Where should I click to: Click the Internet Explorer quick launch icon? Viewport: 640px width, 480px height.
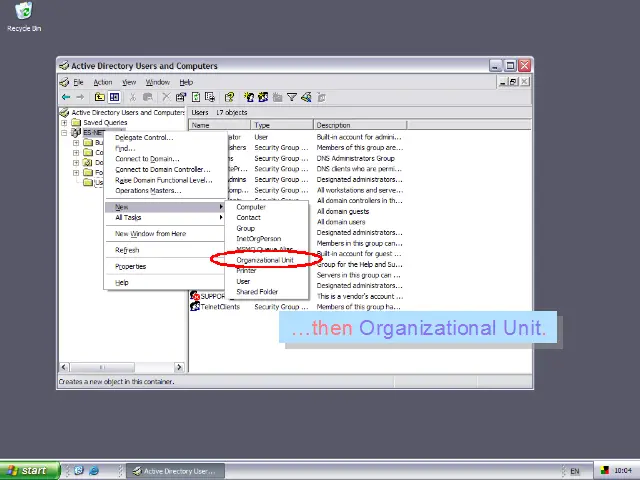tap(94, 471)
